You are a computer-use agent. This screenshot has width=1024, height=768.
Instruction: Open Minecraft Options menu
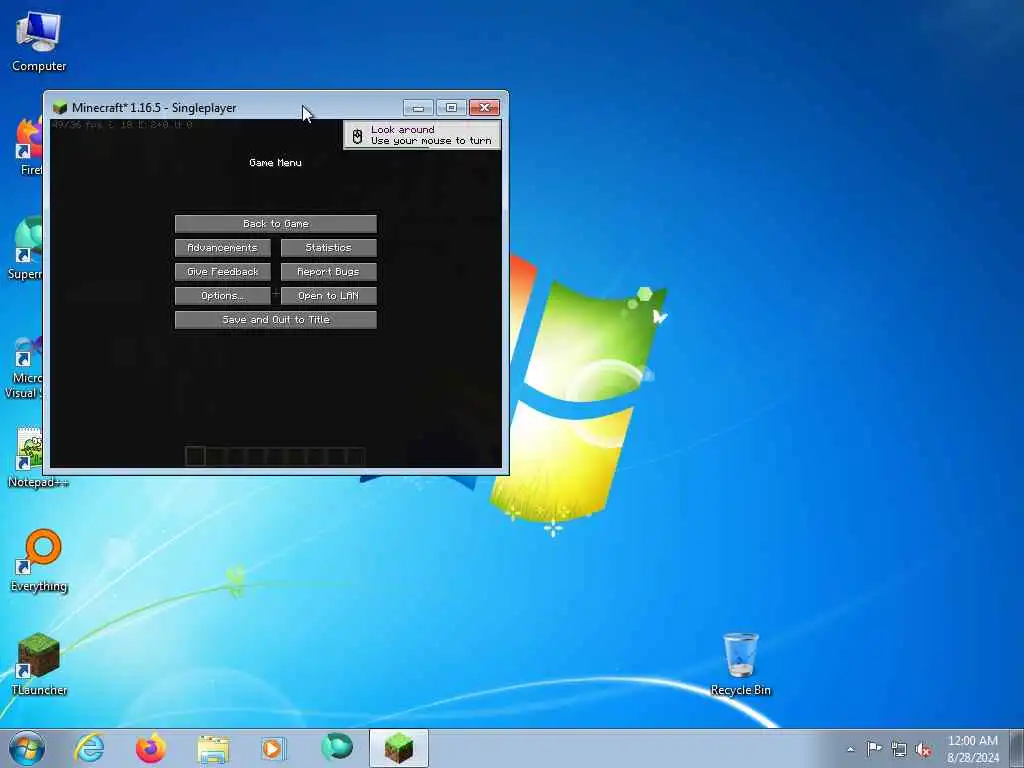click(x=223, y=296)
